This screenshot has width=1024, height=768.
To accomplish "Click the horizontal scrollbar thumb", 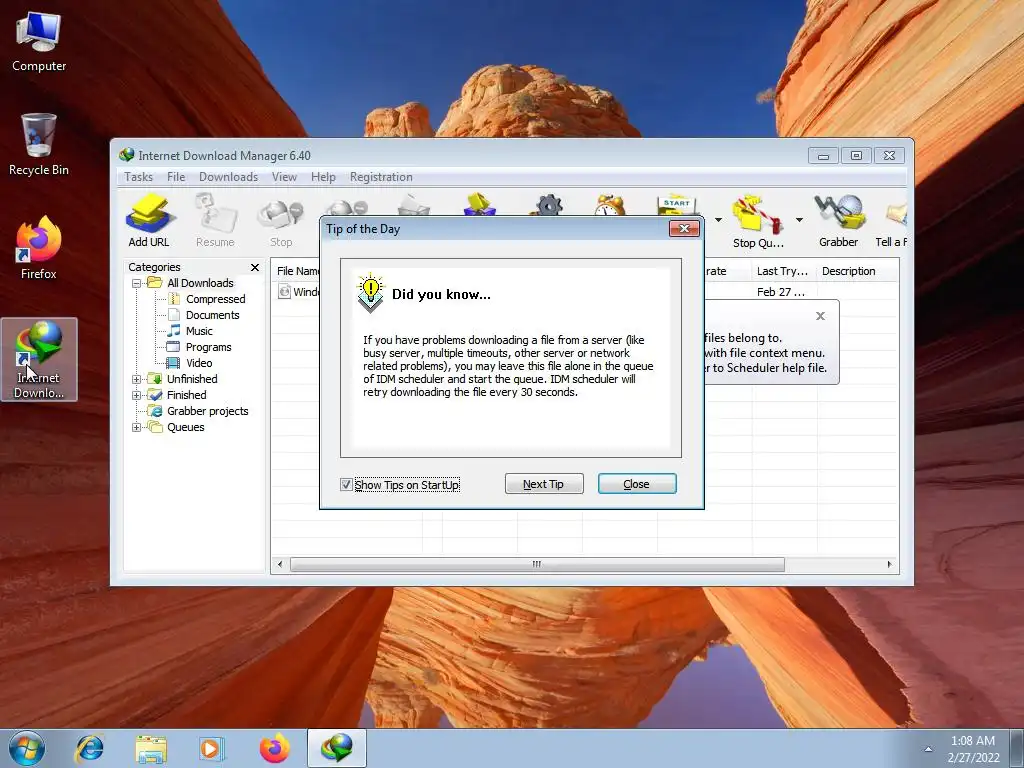I will (x=537, y=564).
